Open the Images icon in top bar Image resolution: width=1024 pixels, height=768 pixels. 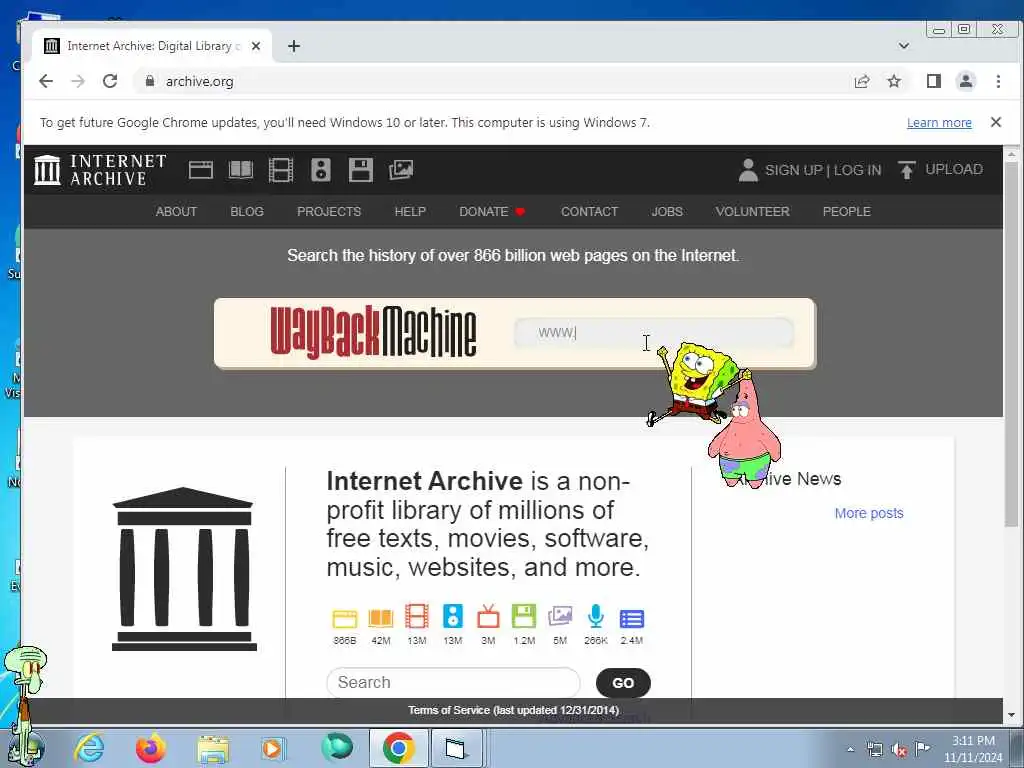pos(401,170)
